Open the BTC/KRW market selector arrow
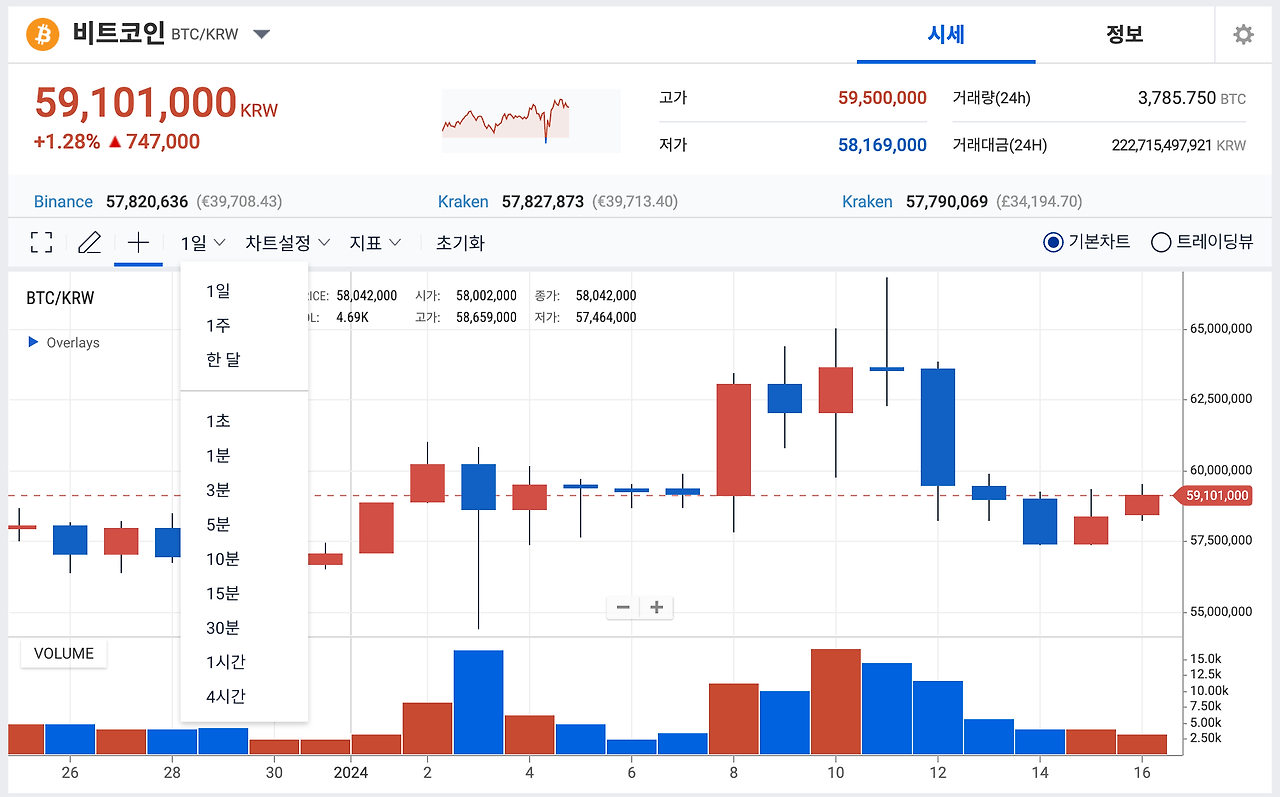This screenshot has height=797, width=1280. pyautogui.click(x=261, y=35)
